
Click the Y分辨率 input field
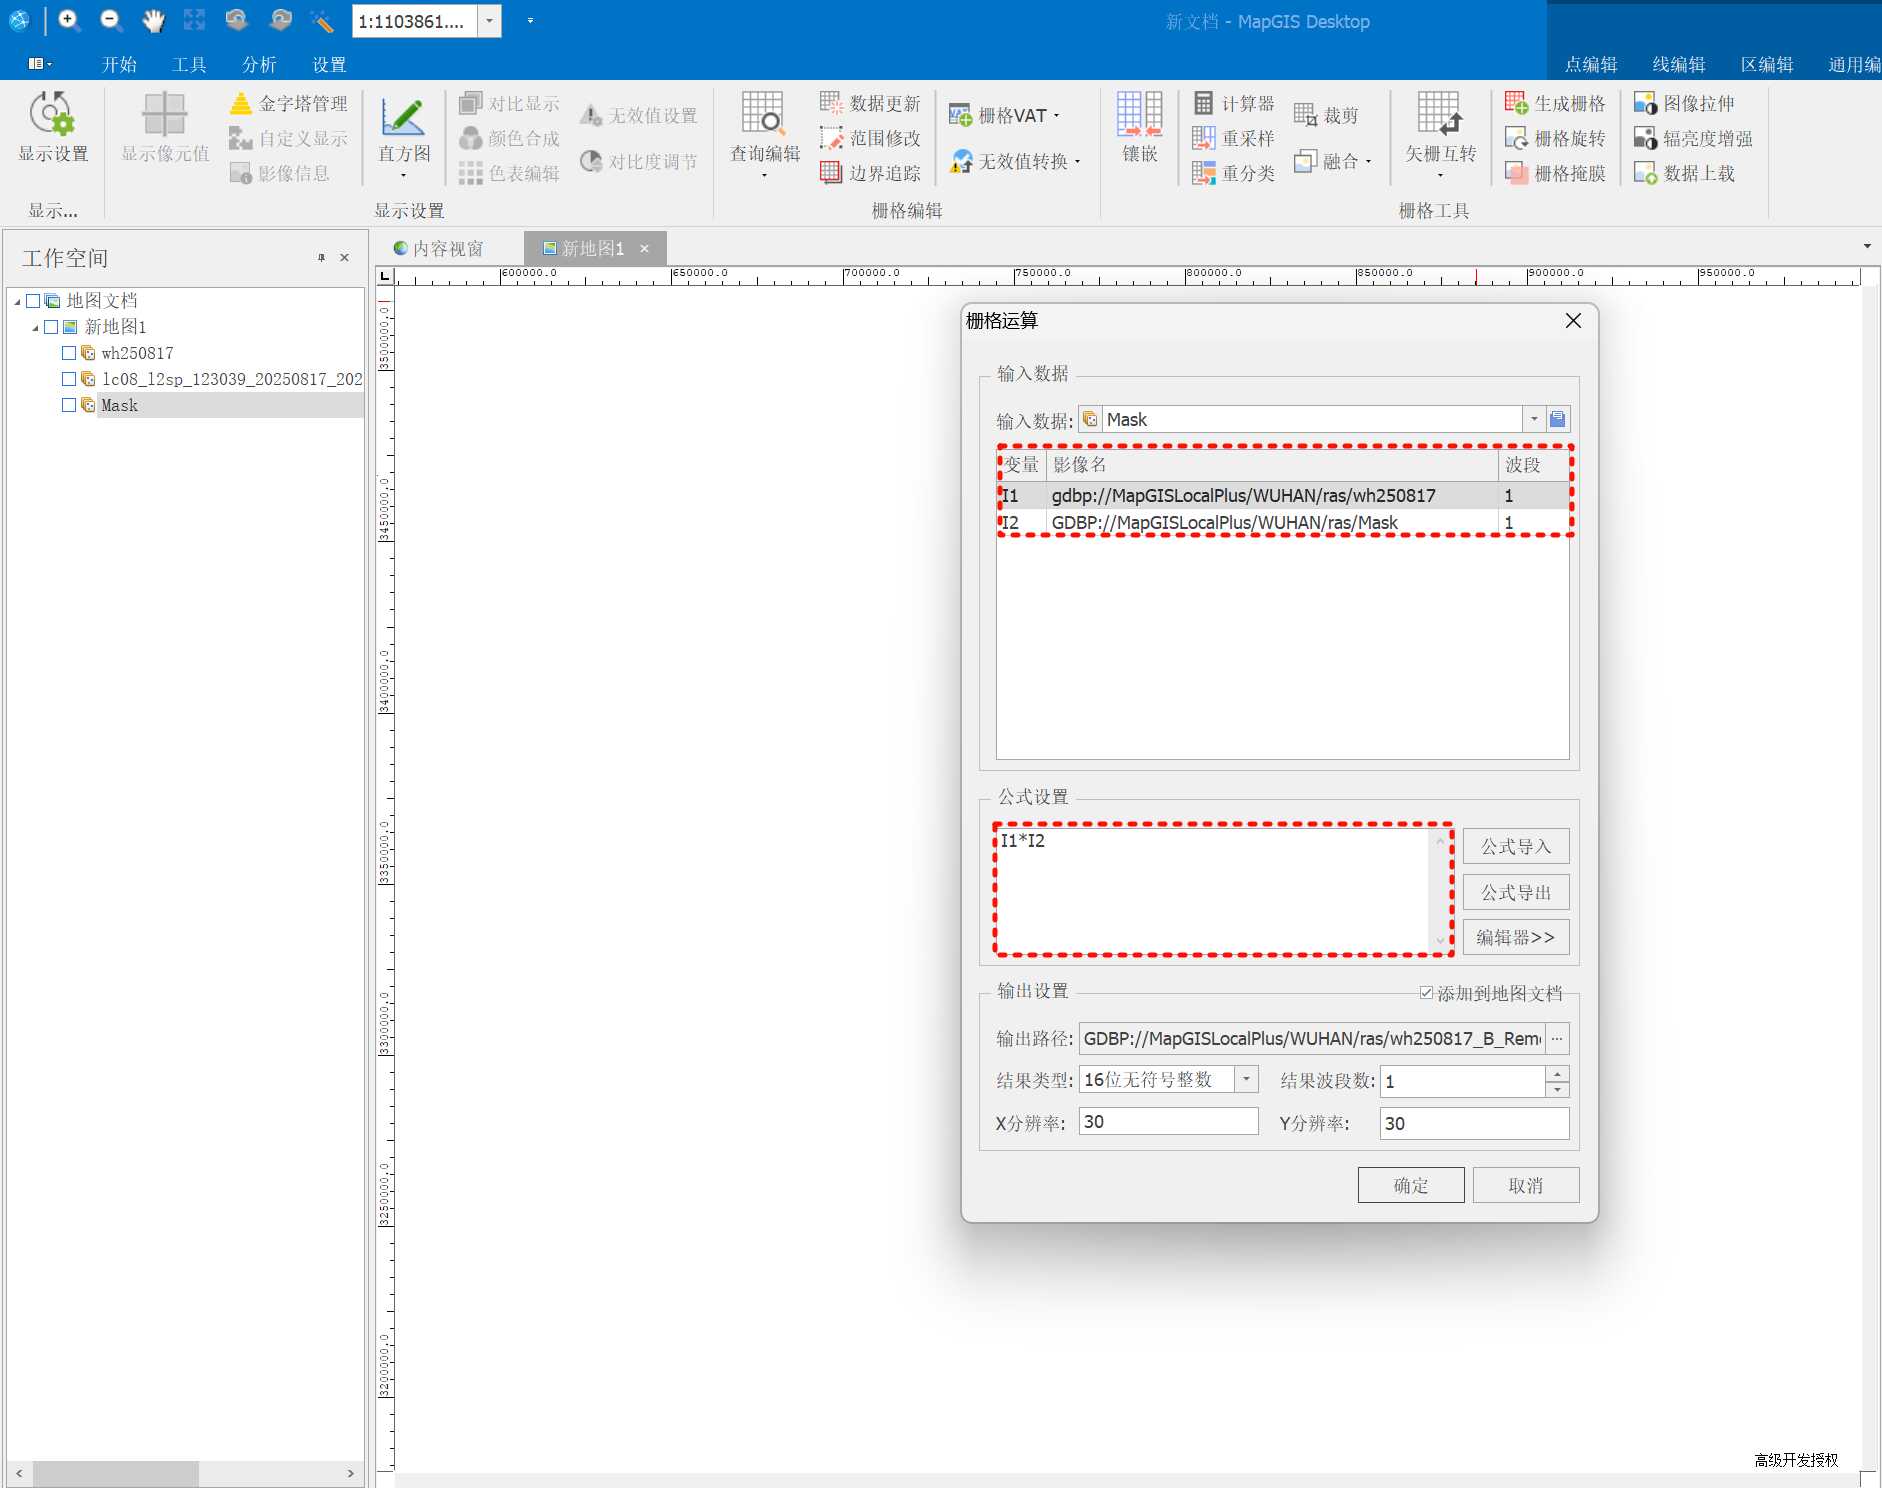pos(1474,1123)
